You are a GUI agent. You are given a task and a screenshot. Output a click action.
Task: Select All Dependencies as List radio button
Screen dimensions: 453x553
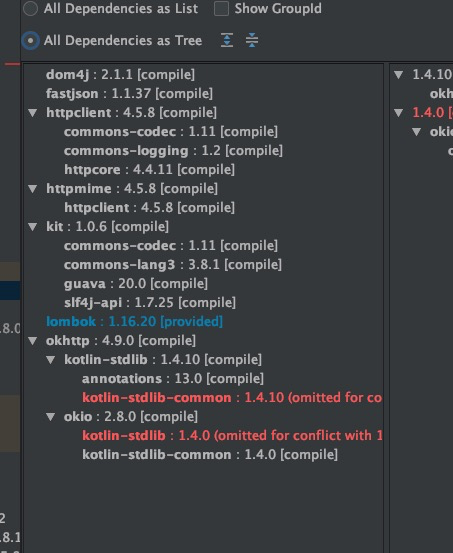point(31,8)
